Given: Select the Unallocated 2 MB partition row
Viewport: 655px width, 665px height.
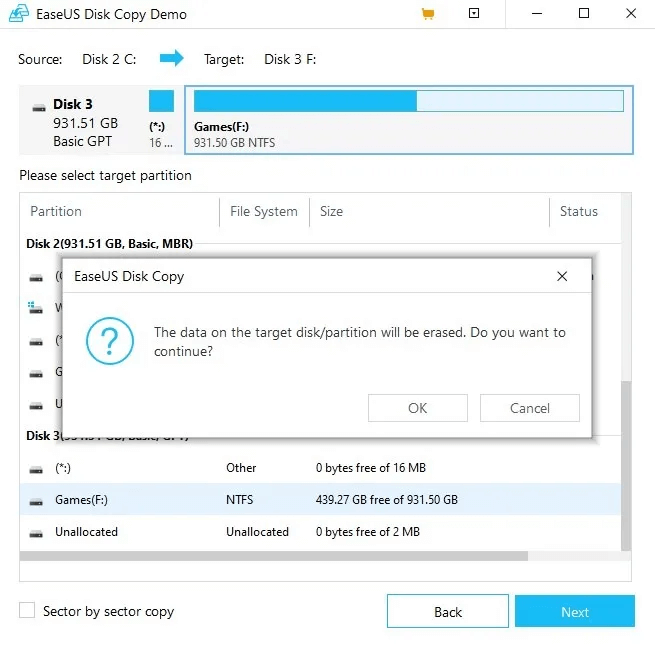Looking at the screenshot, I should (320, 532).
